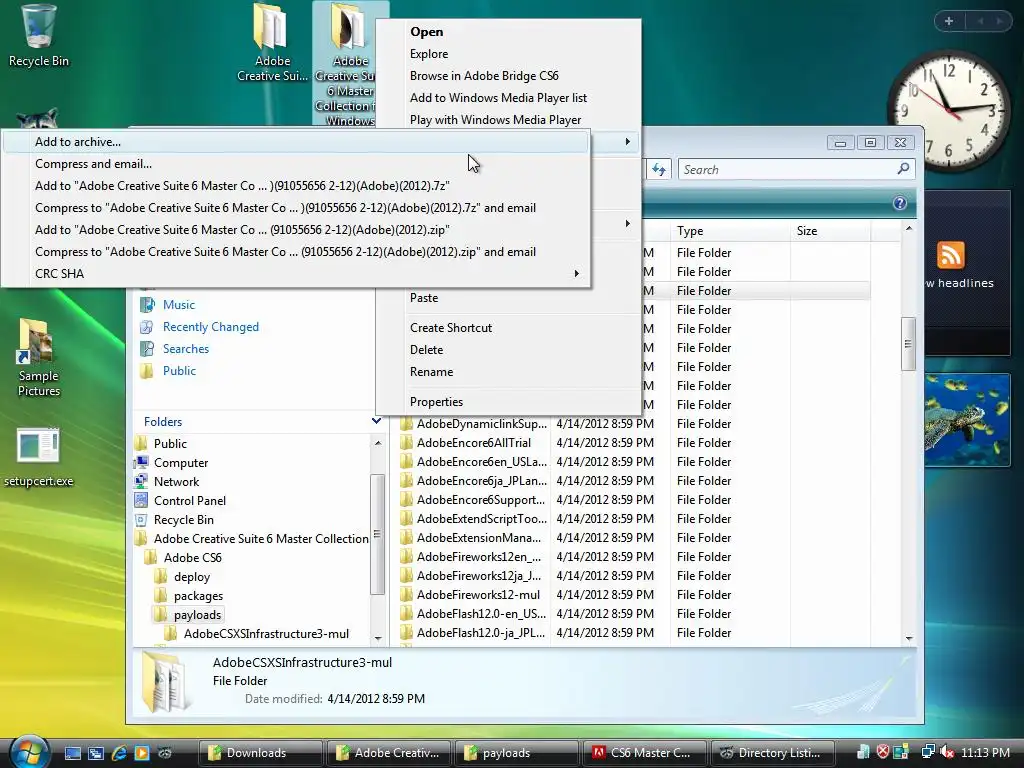Switch to Directory Listi... taskbar window
The image size is (1024, 768).
click(771, 753)
